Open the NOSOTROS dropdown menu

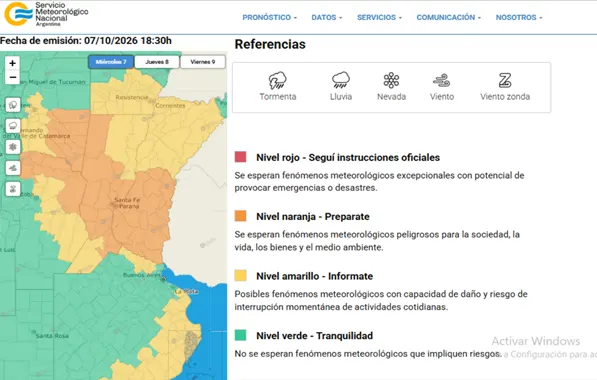coord(519,18)
